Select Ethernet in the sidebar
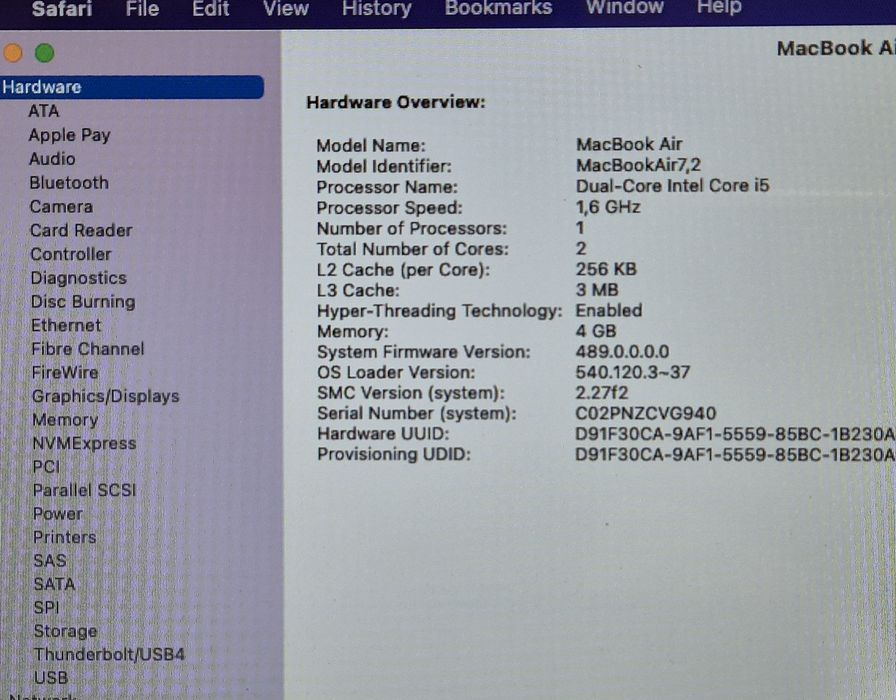 pyautogui.click(x=66, y=326)
